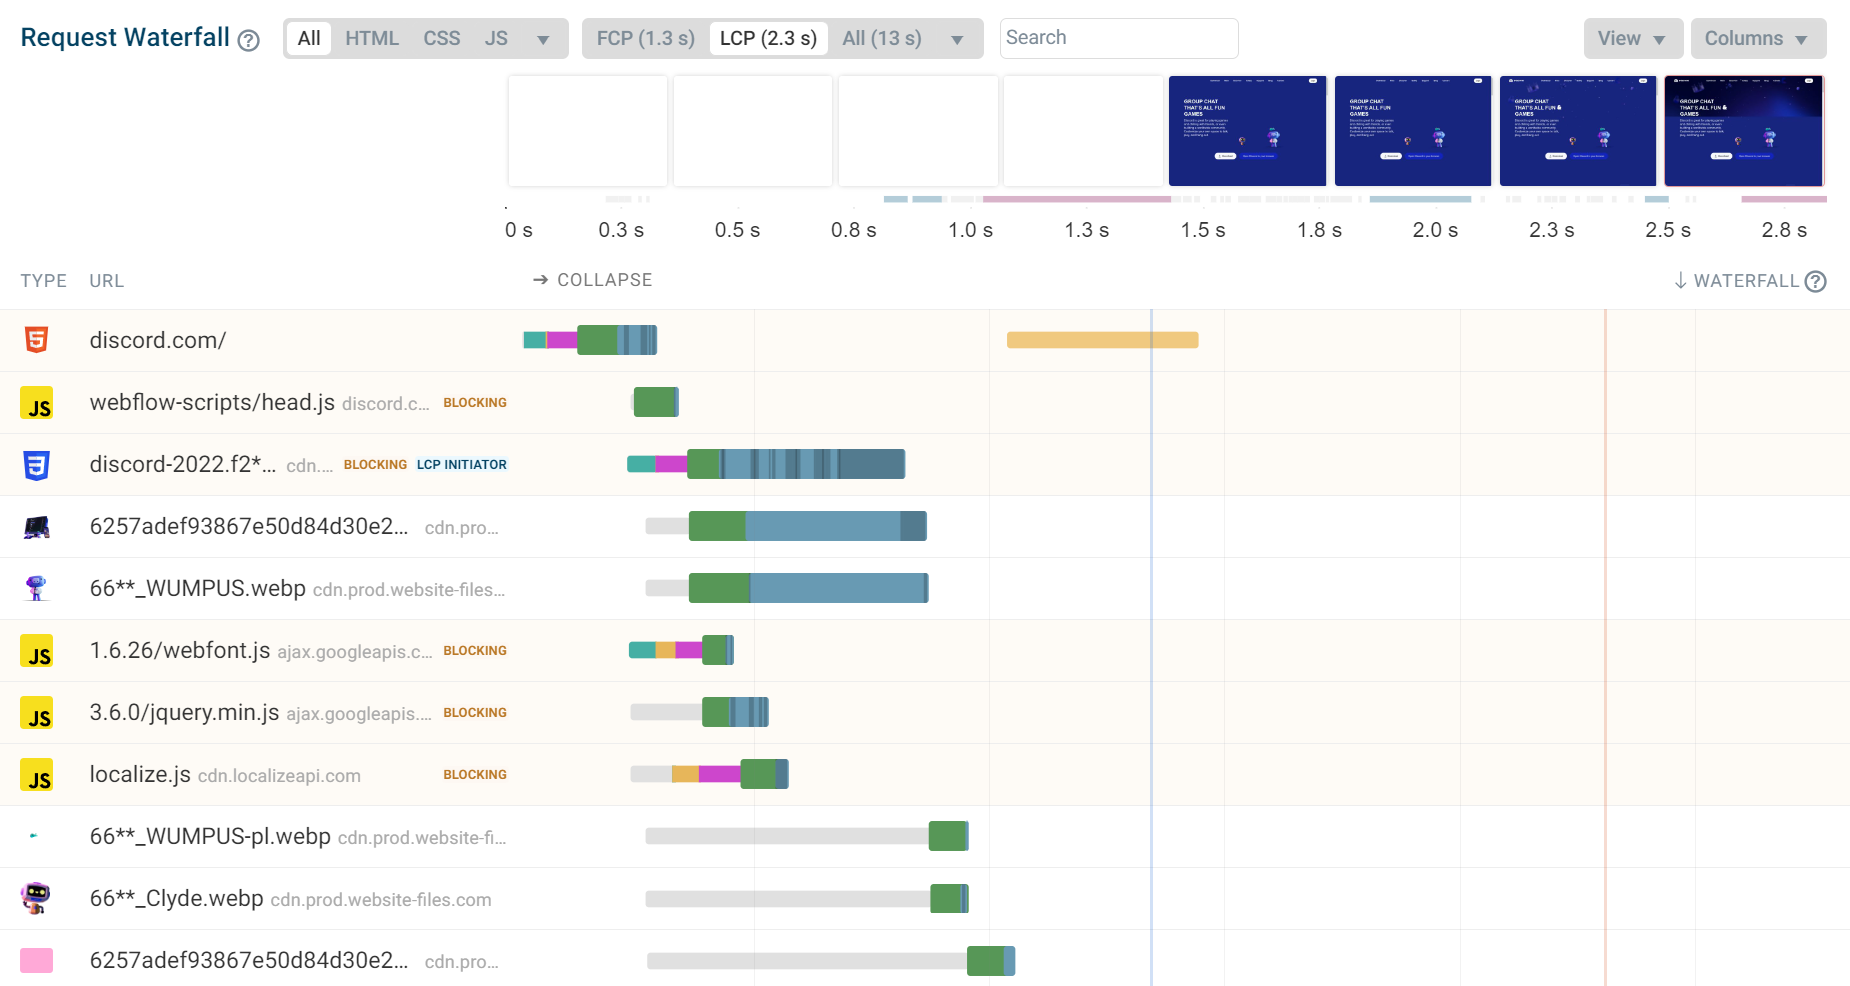The image size is (1850, 986).
Task: Collapse the URL column with COLLAPSE
Action: (604, 280)
